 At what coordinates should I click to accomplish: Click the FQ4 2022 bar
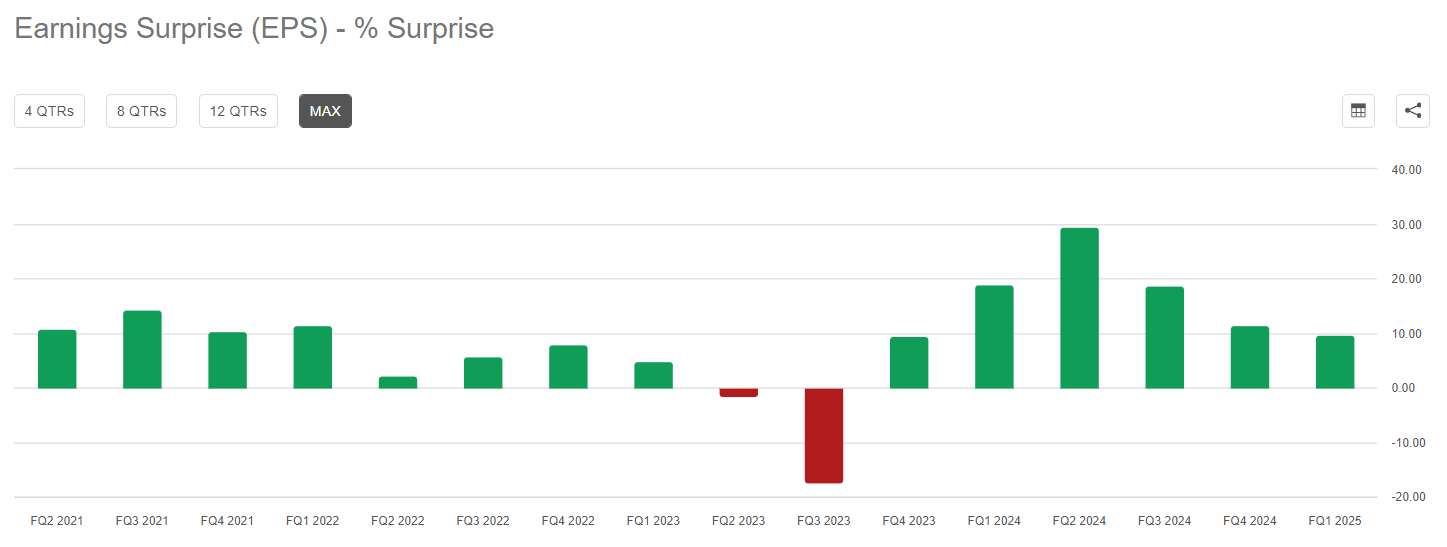coord(568,367)
